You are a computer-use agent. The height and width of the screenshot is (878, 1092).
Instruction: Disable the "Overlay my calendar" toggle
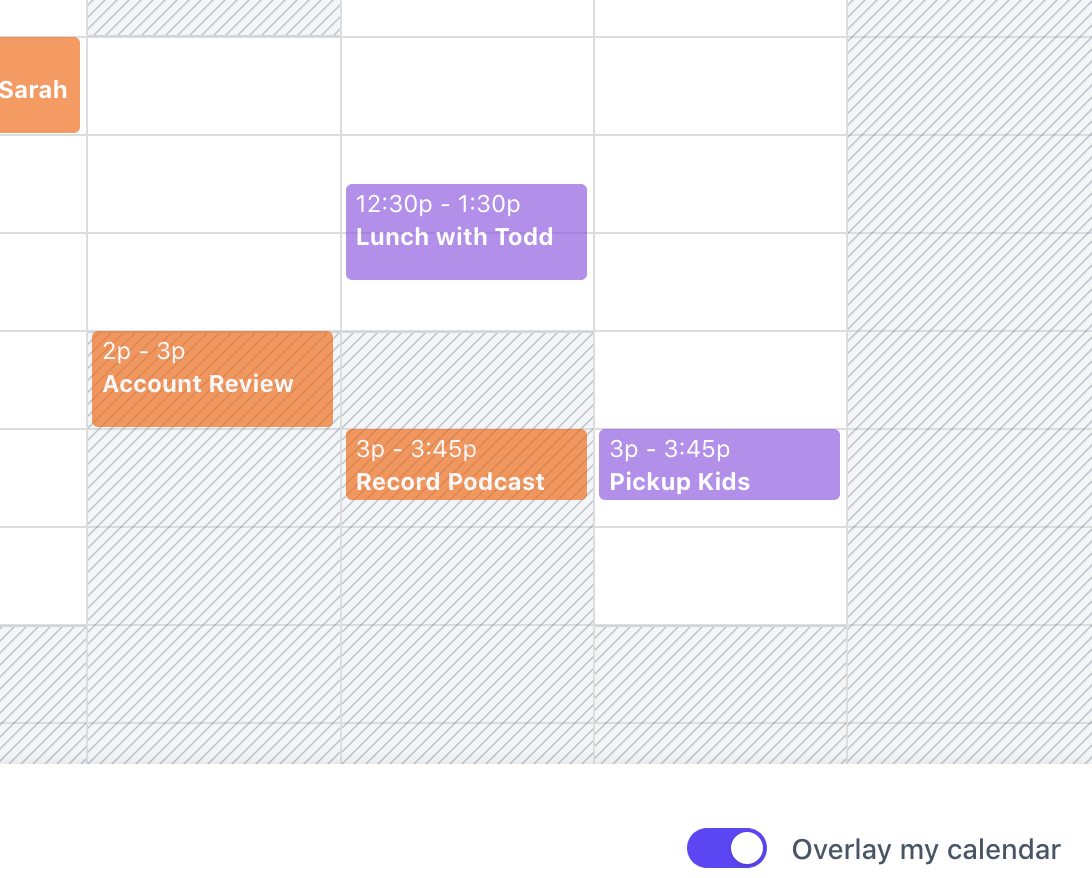[726, 847]
